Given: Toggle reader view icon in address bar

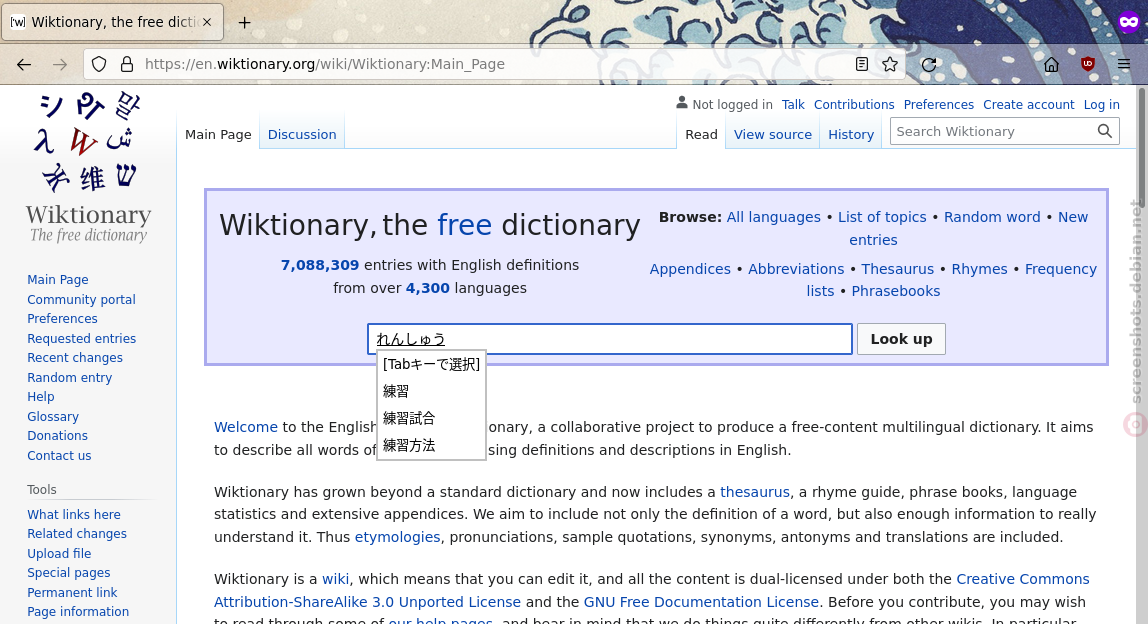Looking at the screenshot, I should (x=862, y=64).
